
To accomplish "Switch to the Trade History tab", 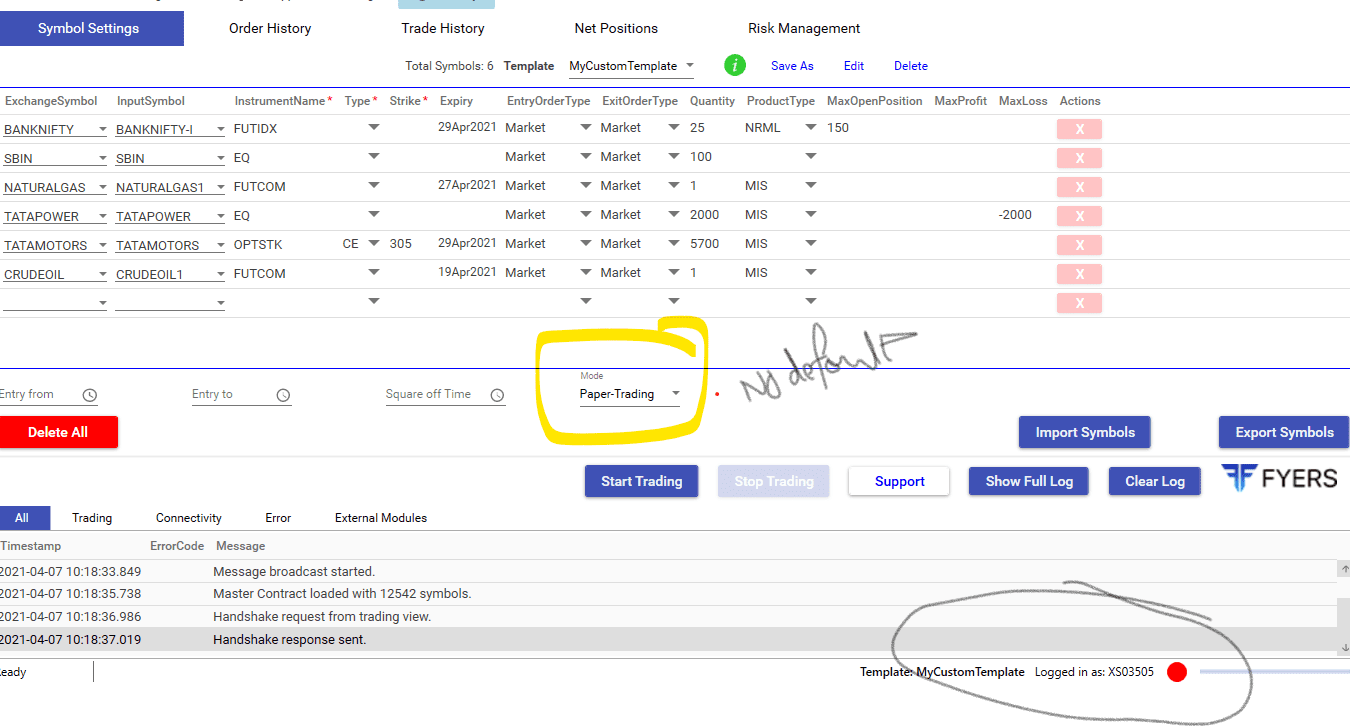I will pos(443,28).
